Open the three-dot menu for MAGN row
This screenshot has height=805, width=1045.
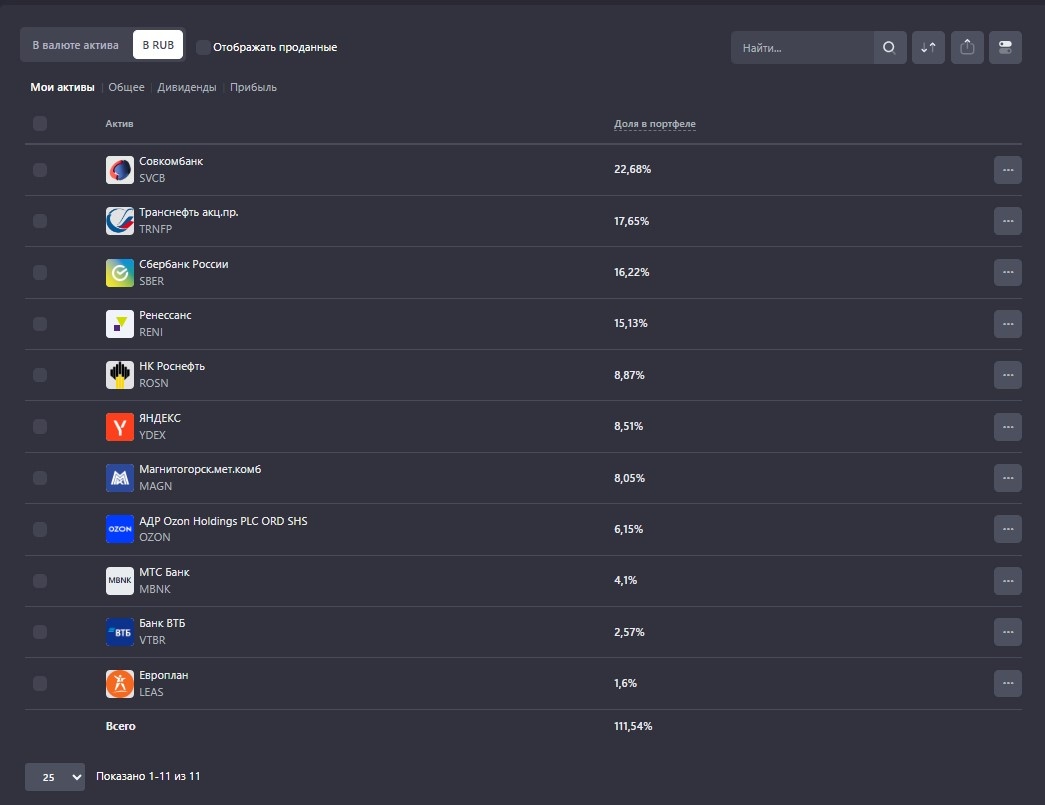(x=1008, y=478)
